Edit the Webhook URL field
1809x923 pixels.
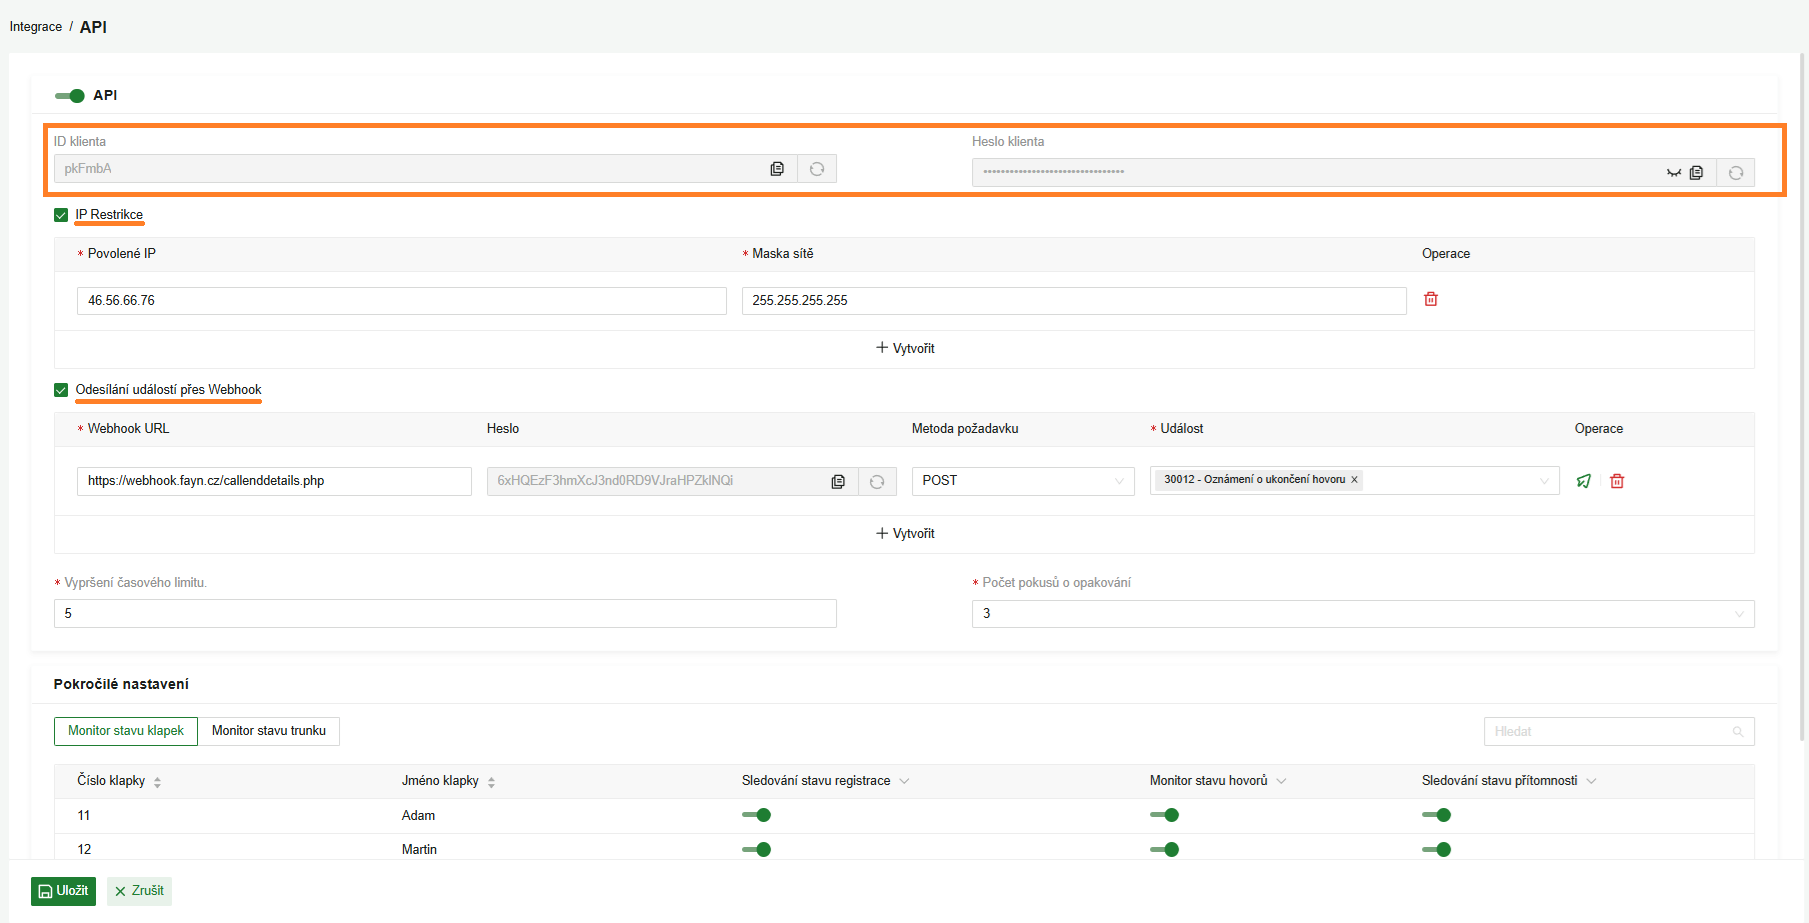[x=274, y=481]
